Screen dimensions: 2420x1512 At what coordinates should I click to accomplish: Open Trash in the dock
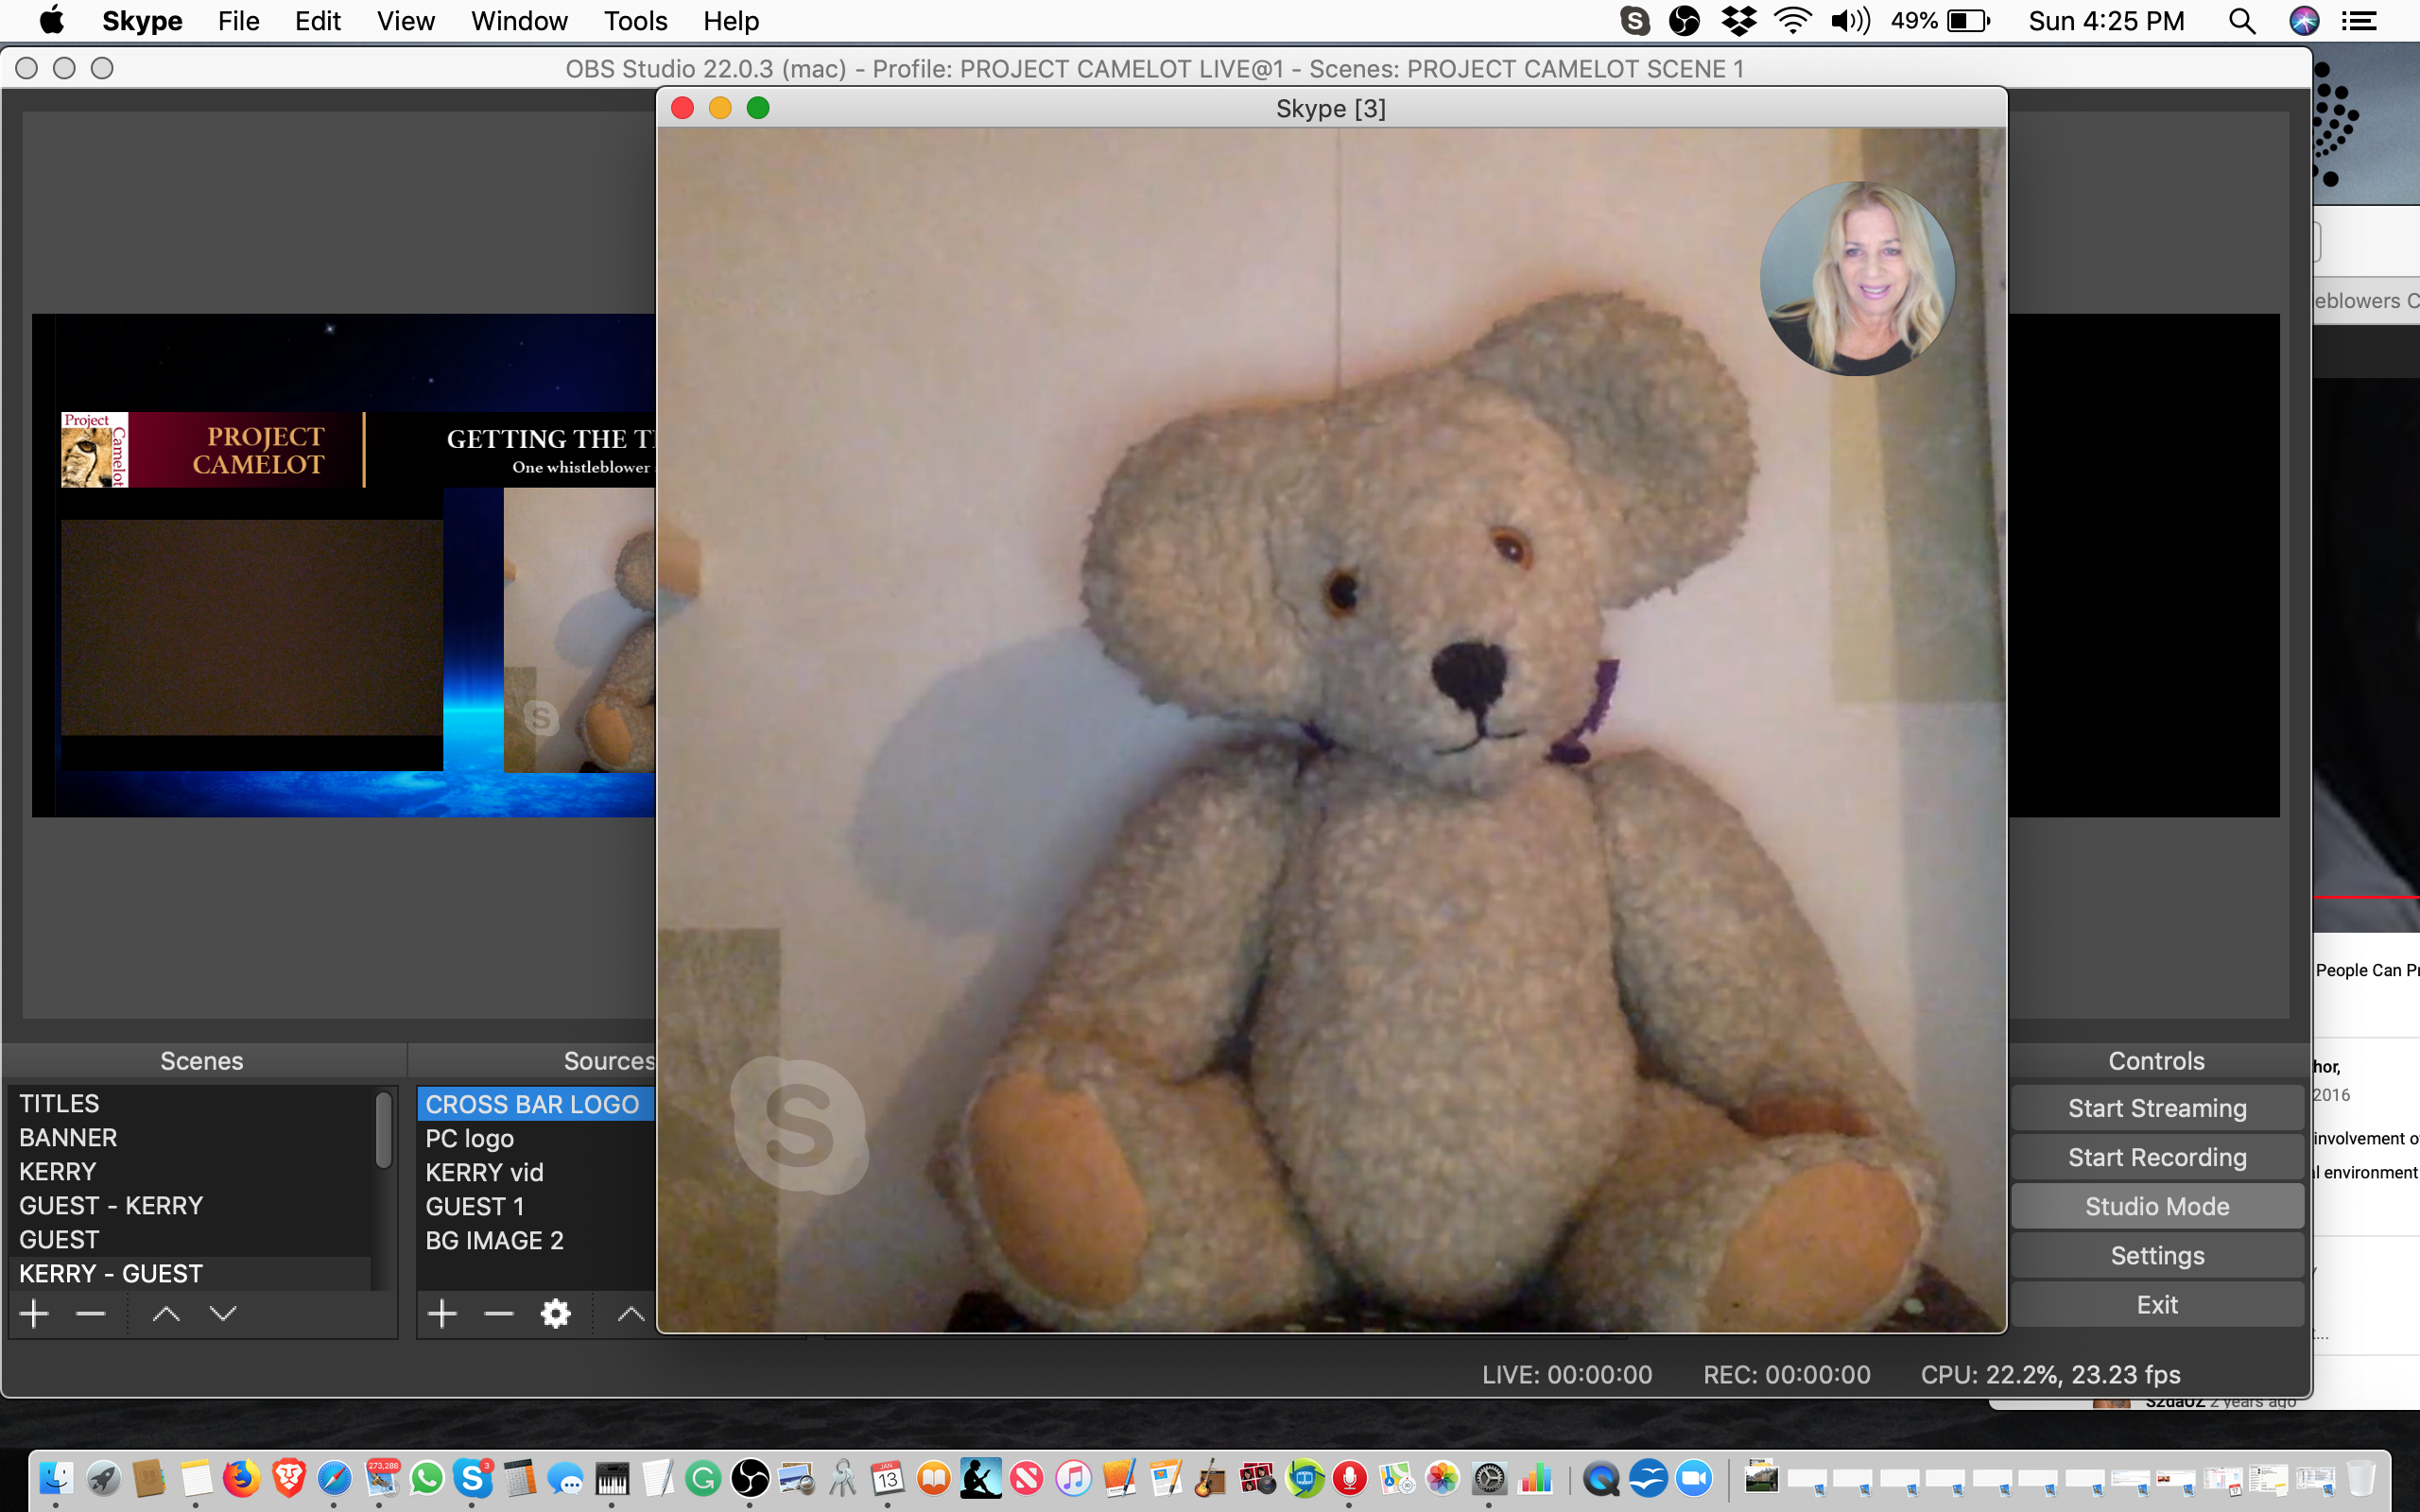2361,1478
